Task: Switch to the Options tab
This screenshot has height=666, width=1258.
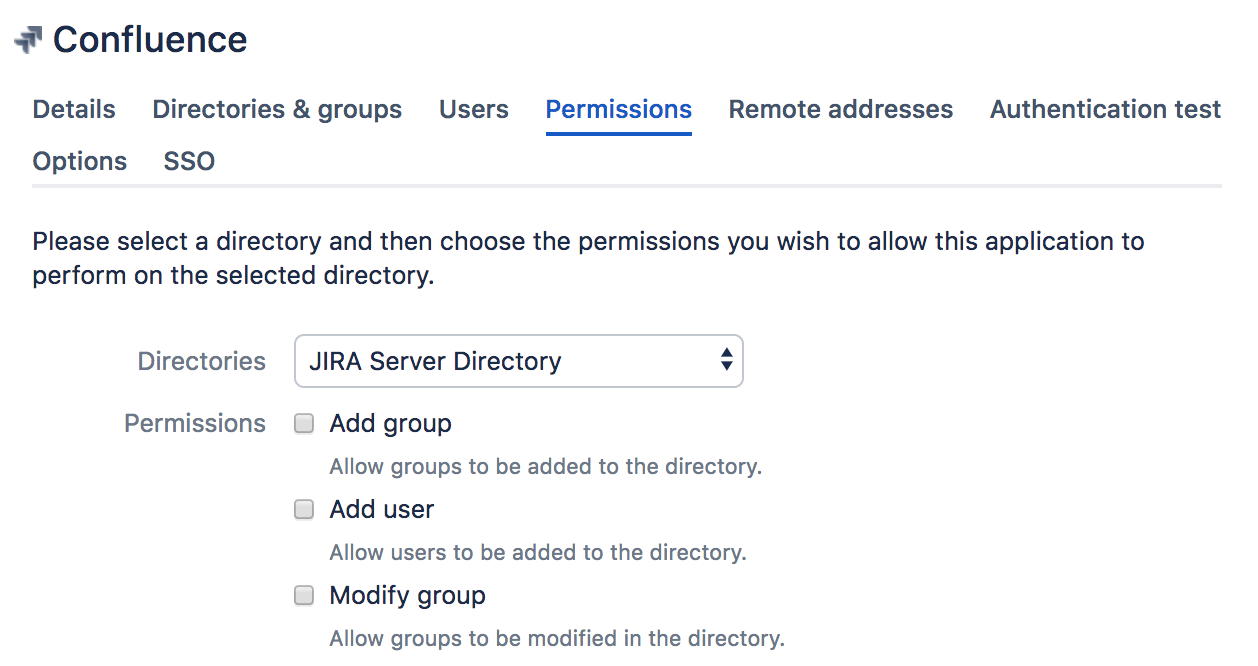Action: [80, 162]
